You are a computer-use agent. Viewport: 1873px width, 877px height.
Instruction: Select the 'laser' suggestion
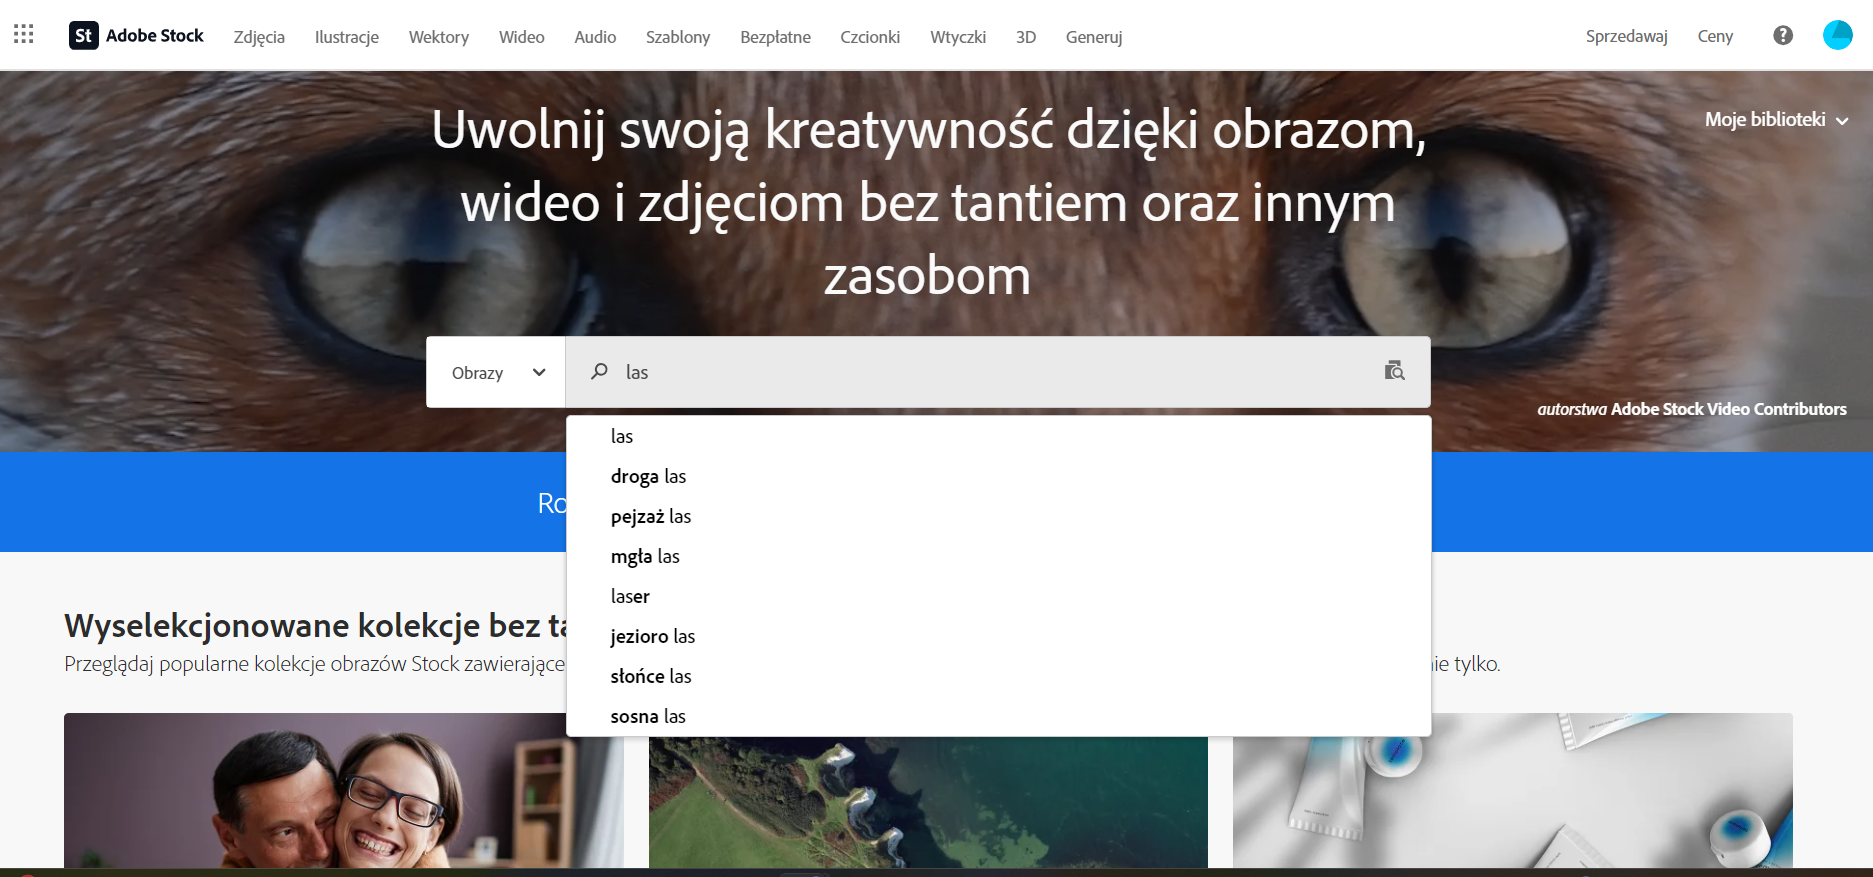(x=999, y=596)
